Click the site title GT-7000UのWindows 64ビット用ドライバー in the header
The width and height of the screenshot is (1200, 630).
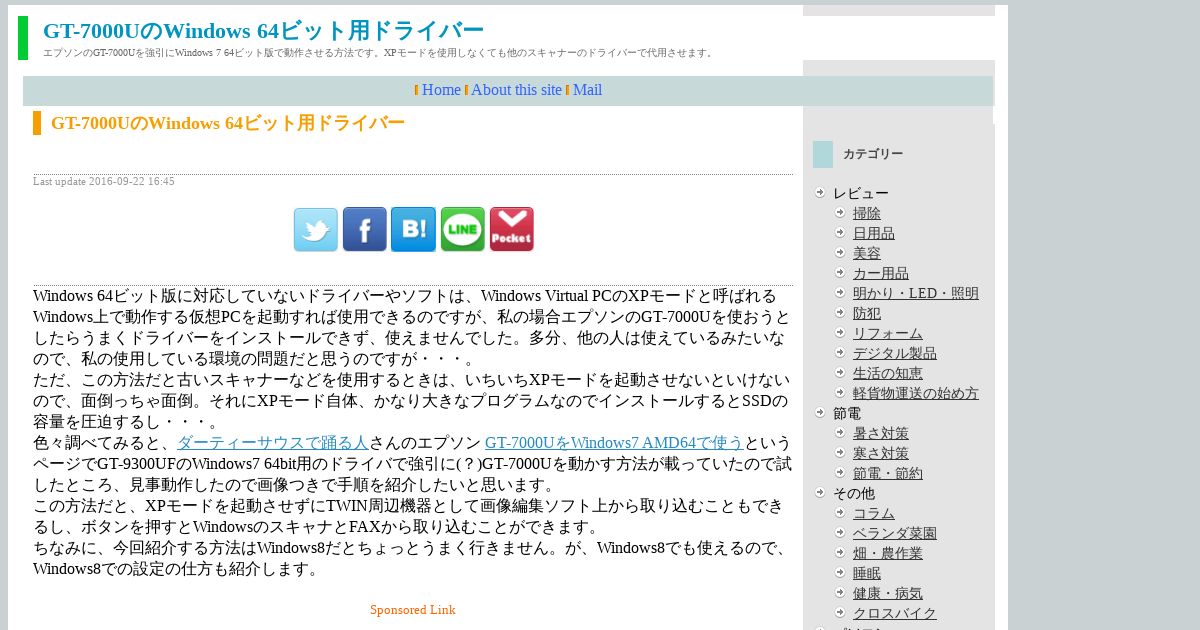pyautogui.click(x=263, y=30)
